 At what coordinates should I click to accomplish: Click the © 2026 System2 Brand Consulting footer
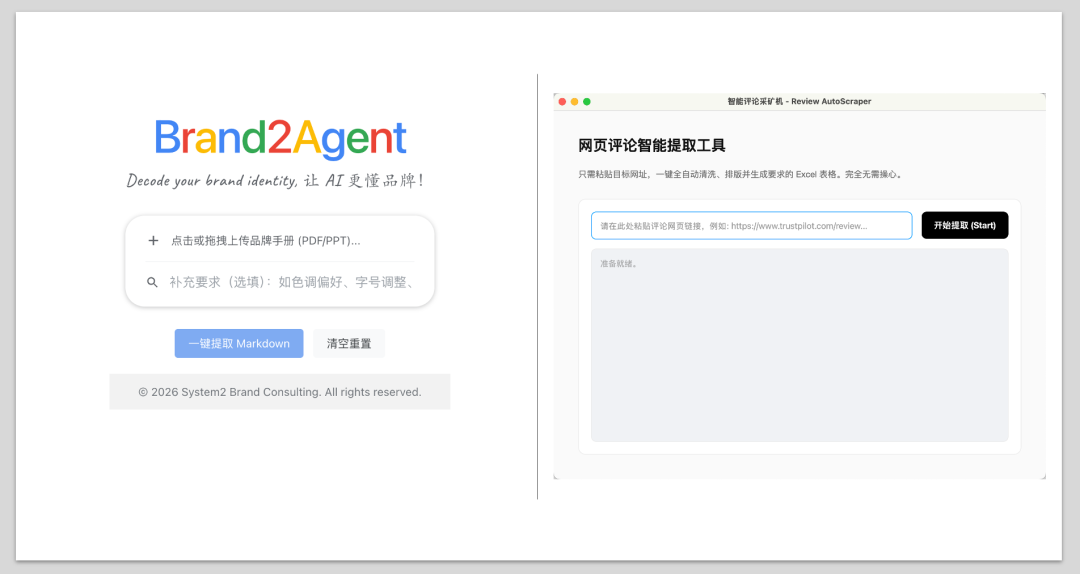click(280, 392)
